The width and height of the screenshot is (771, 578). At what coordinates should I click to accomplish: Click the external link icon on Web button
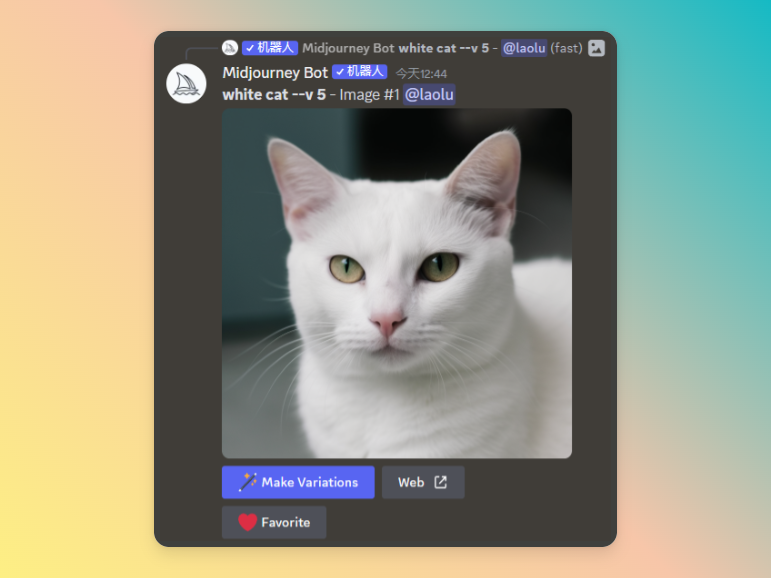coord(441,482)
